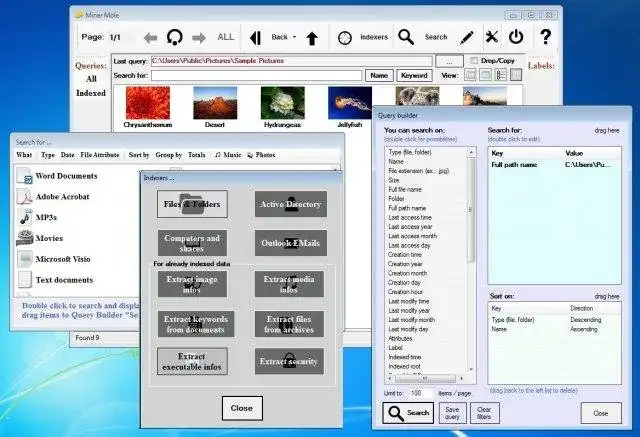This screenshot has height=437, width=640.
Task: Open the File Attribute tab
Action: [100, 155]
